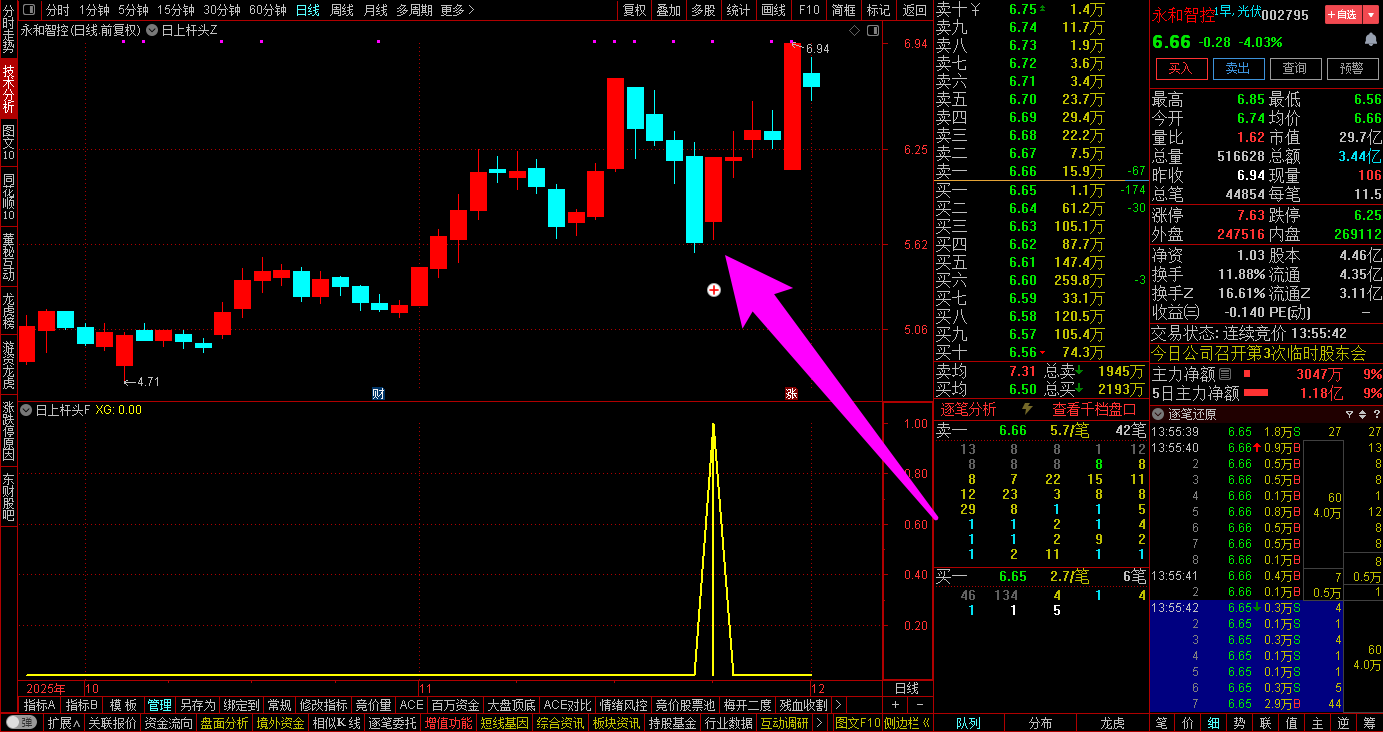Select the 势 tab at bottom right
Screen dimensions: 1383x732
[1239, 722]
